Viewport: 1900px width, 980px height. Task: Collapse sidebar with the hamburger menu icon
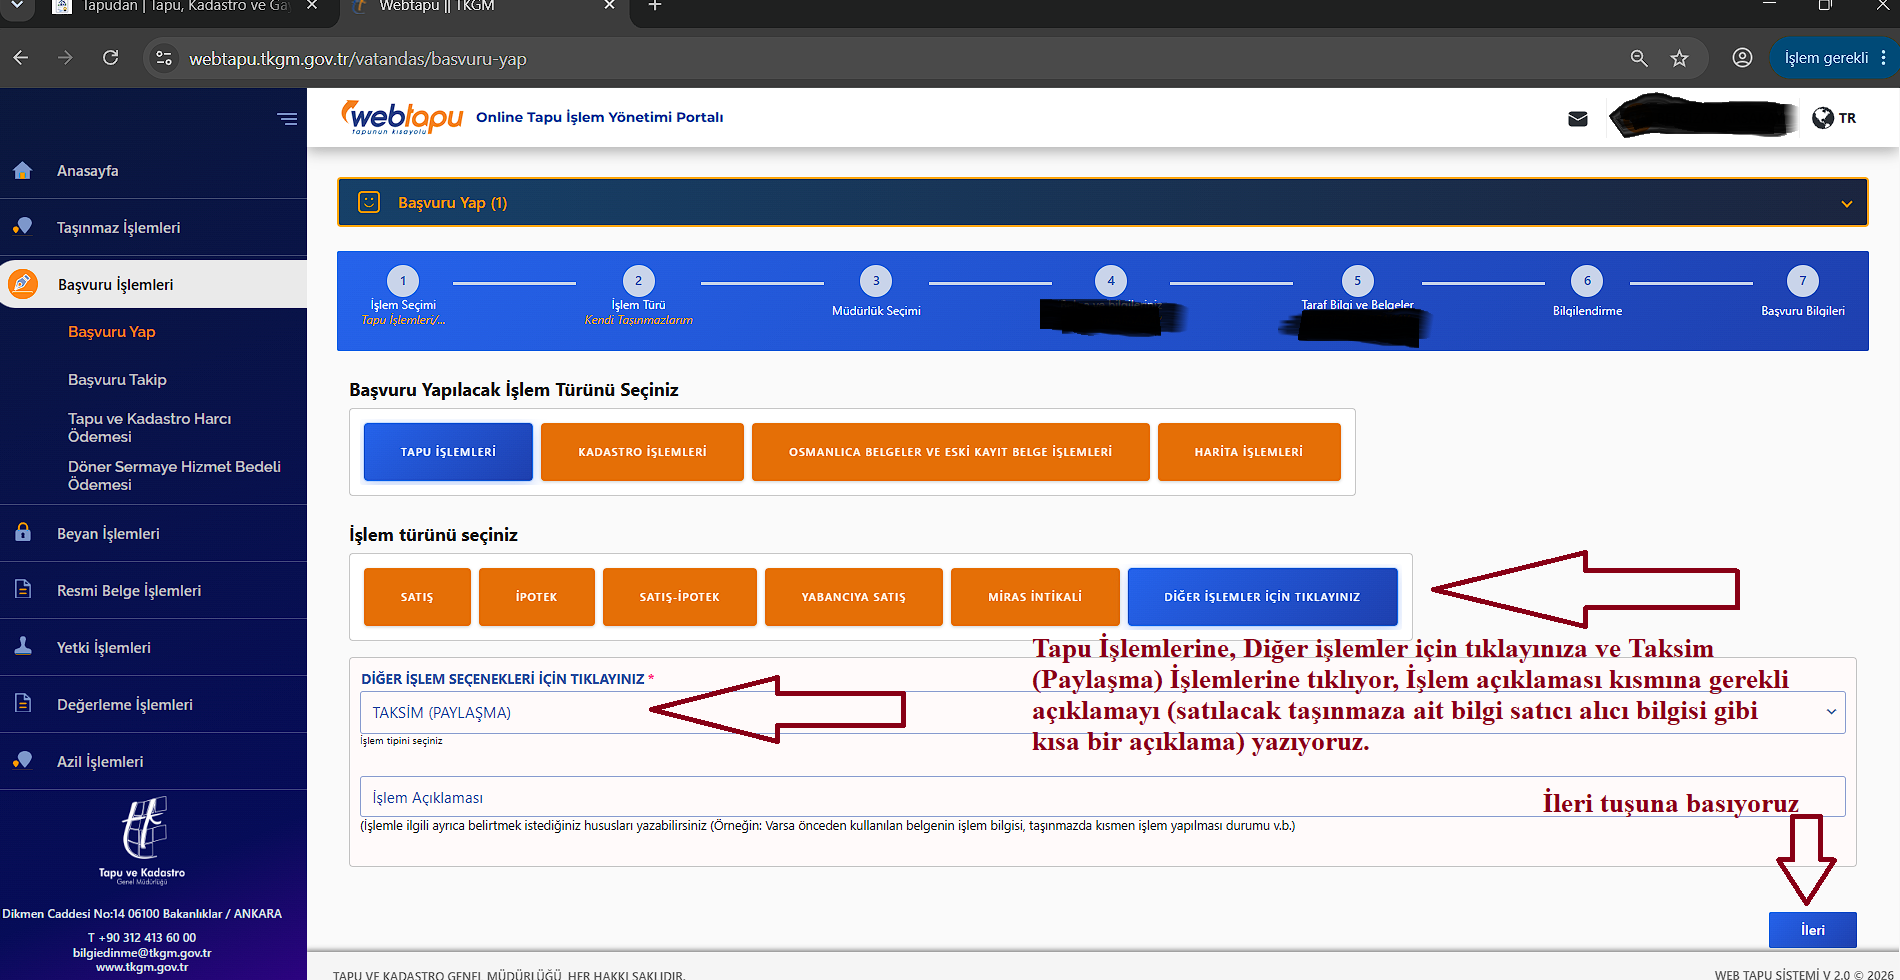pos(287,119)
